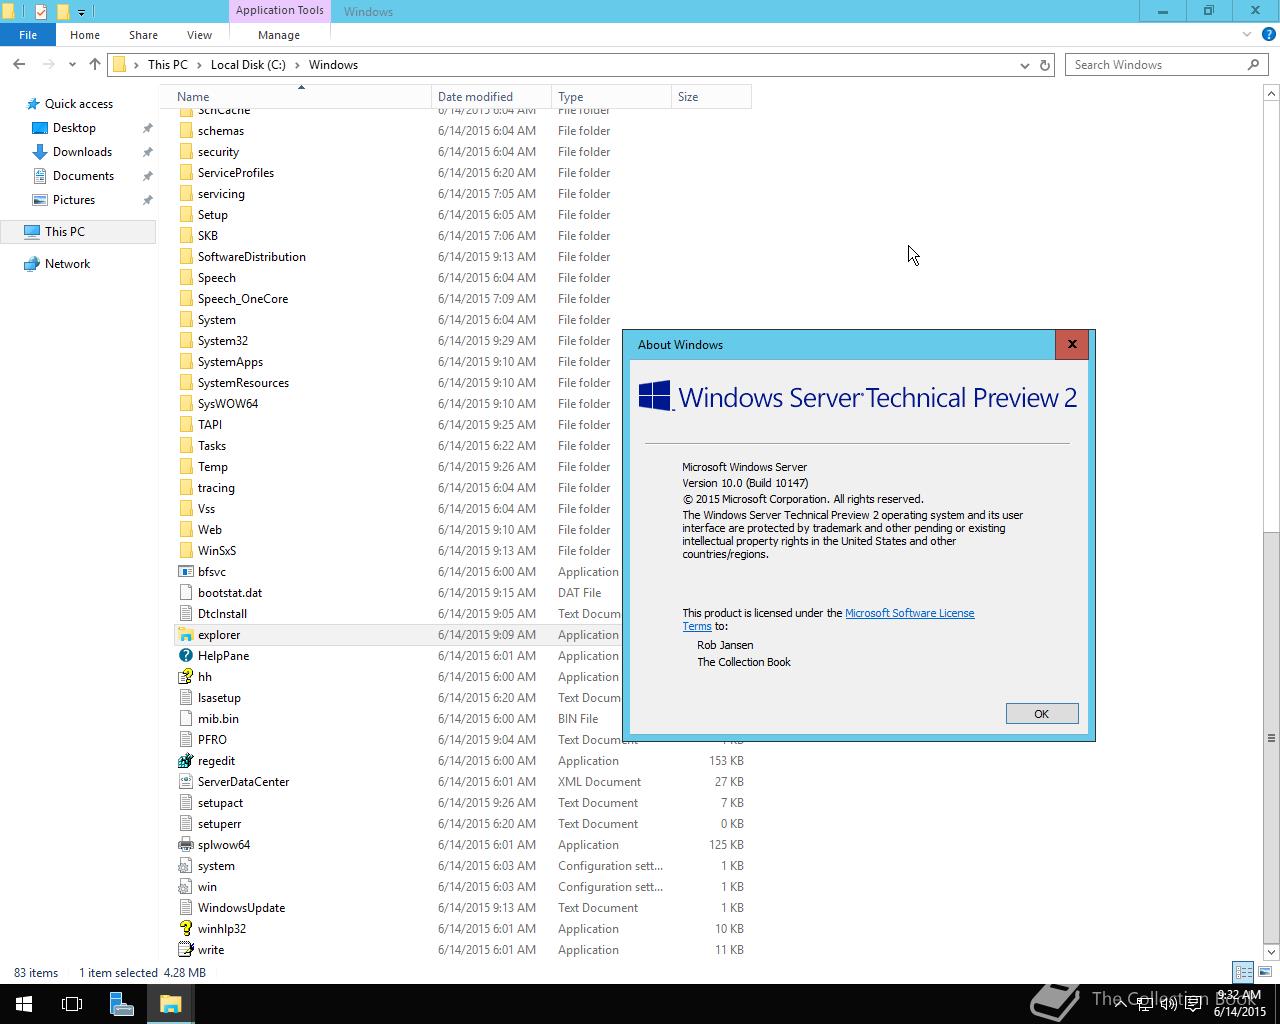The image size is (1280, 1024).
Task: Select the system configuration settings file icon
Action: [185, 866]
